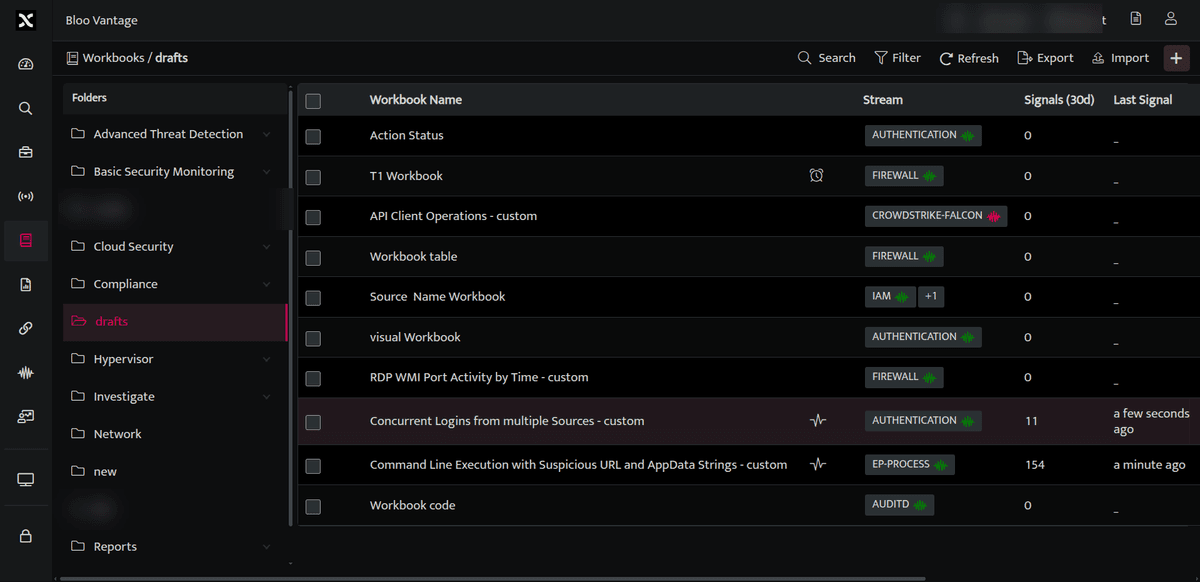1200x582 pixels.
Task: Open the waveform icon in left sidebar
Action: [x=26, y=373]
